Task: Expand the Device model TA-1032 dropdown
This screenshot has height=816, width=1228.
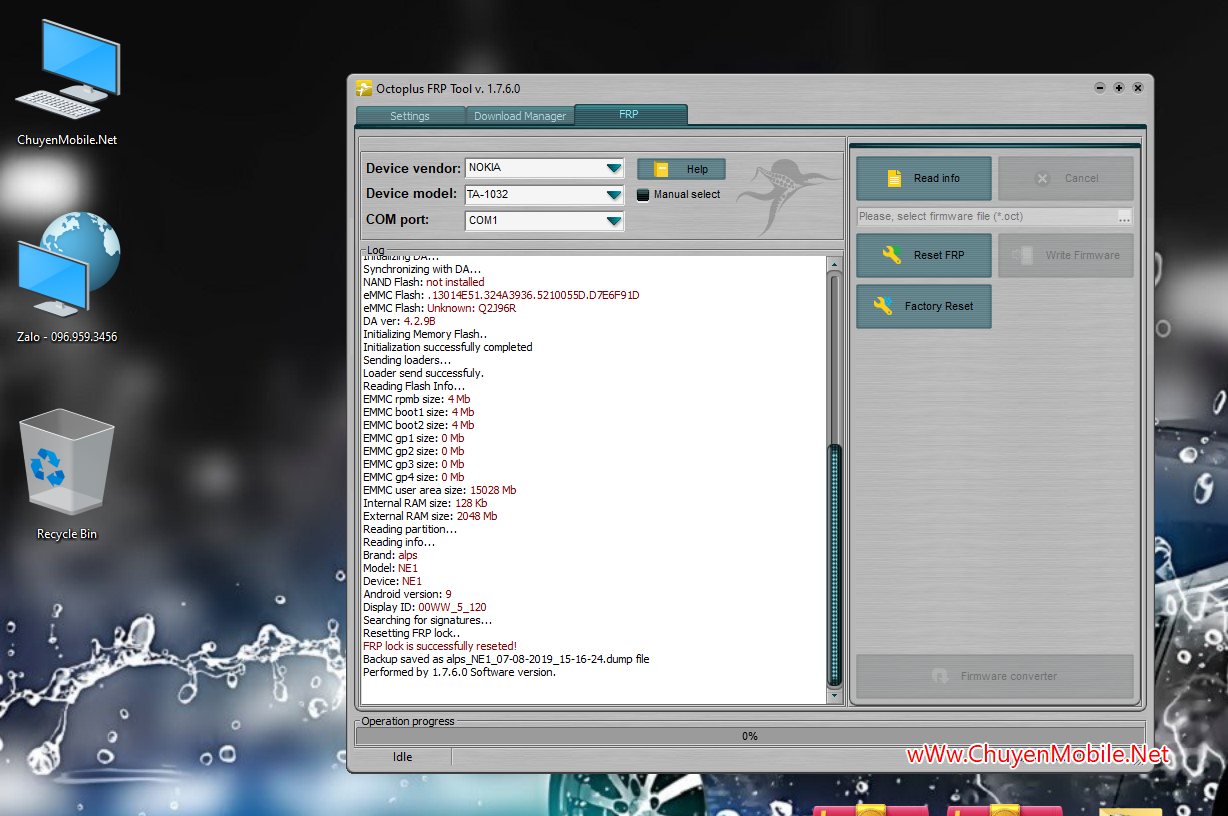Action: pyautogui.click(x=614, y=194)
